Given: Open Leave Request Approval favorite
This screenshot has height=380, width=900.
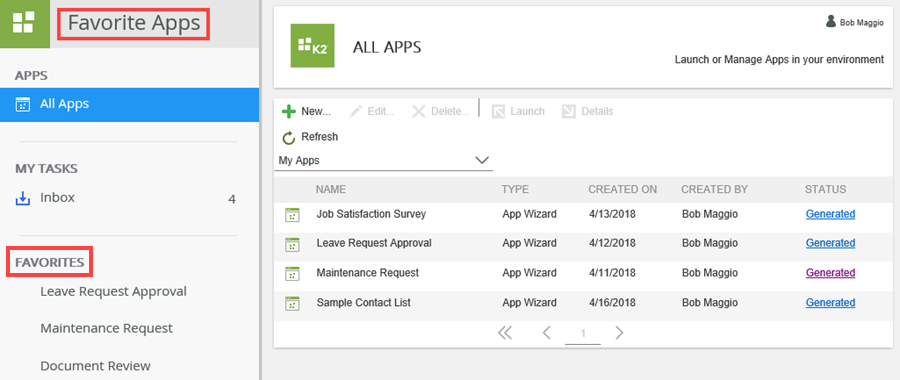Looking at the screenshot, I should (114, 292).
